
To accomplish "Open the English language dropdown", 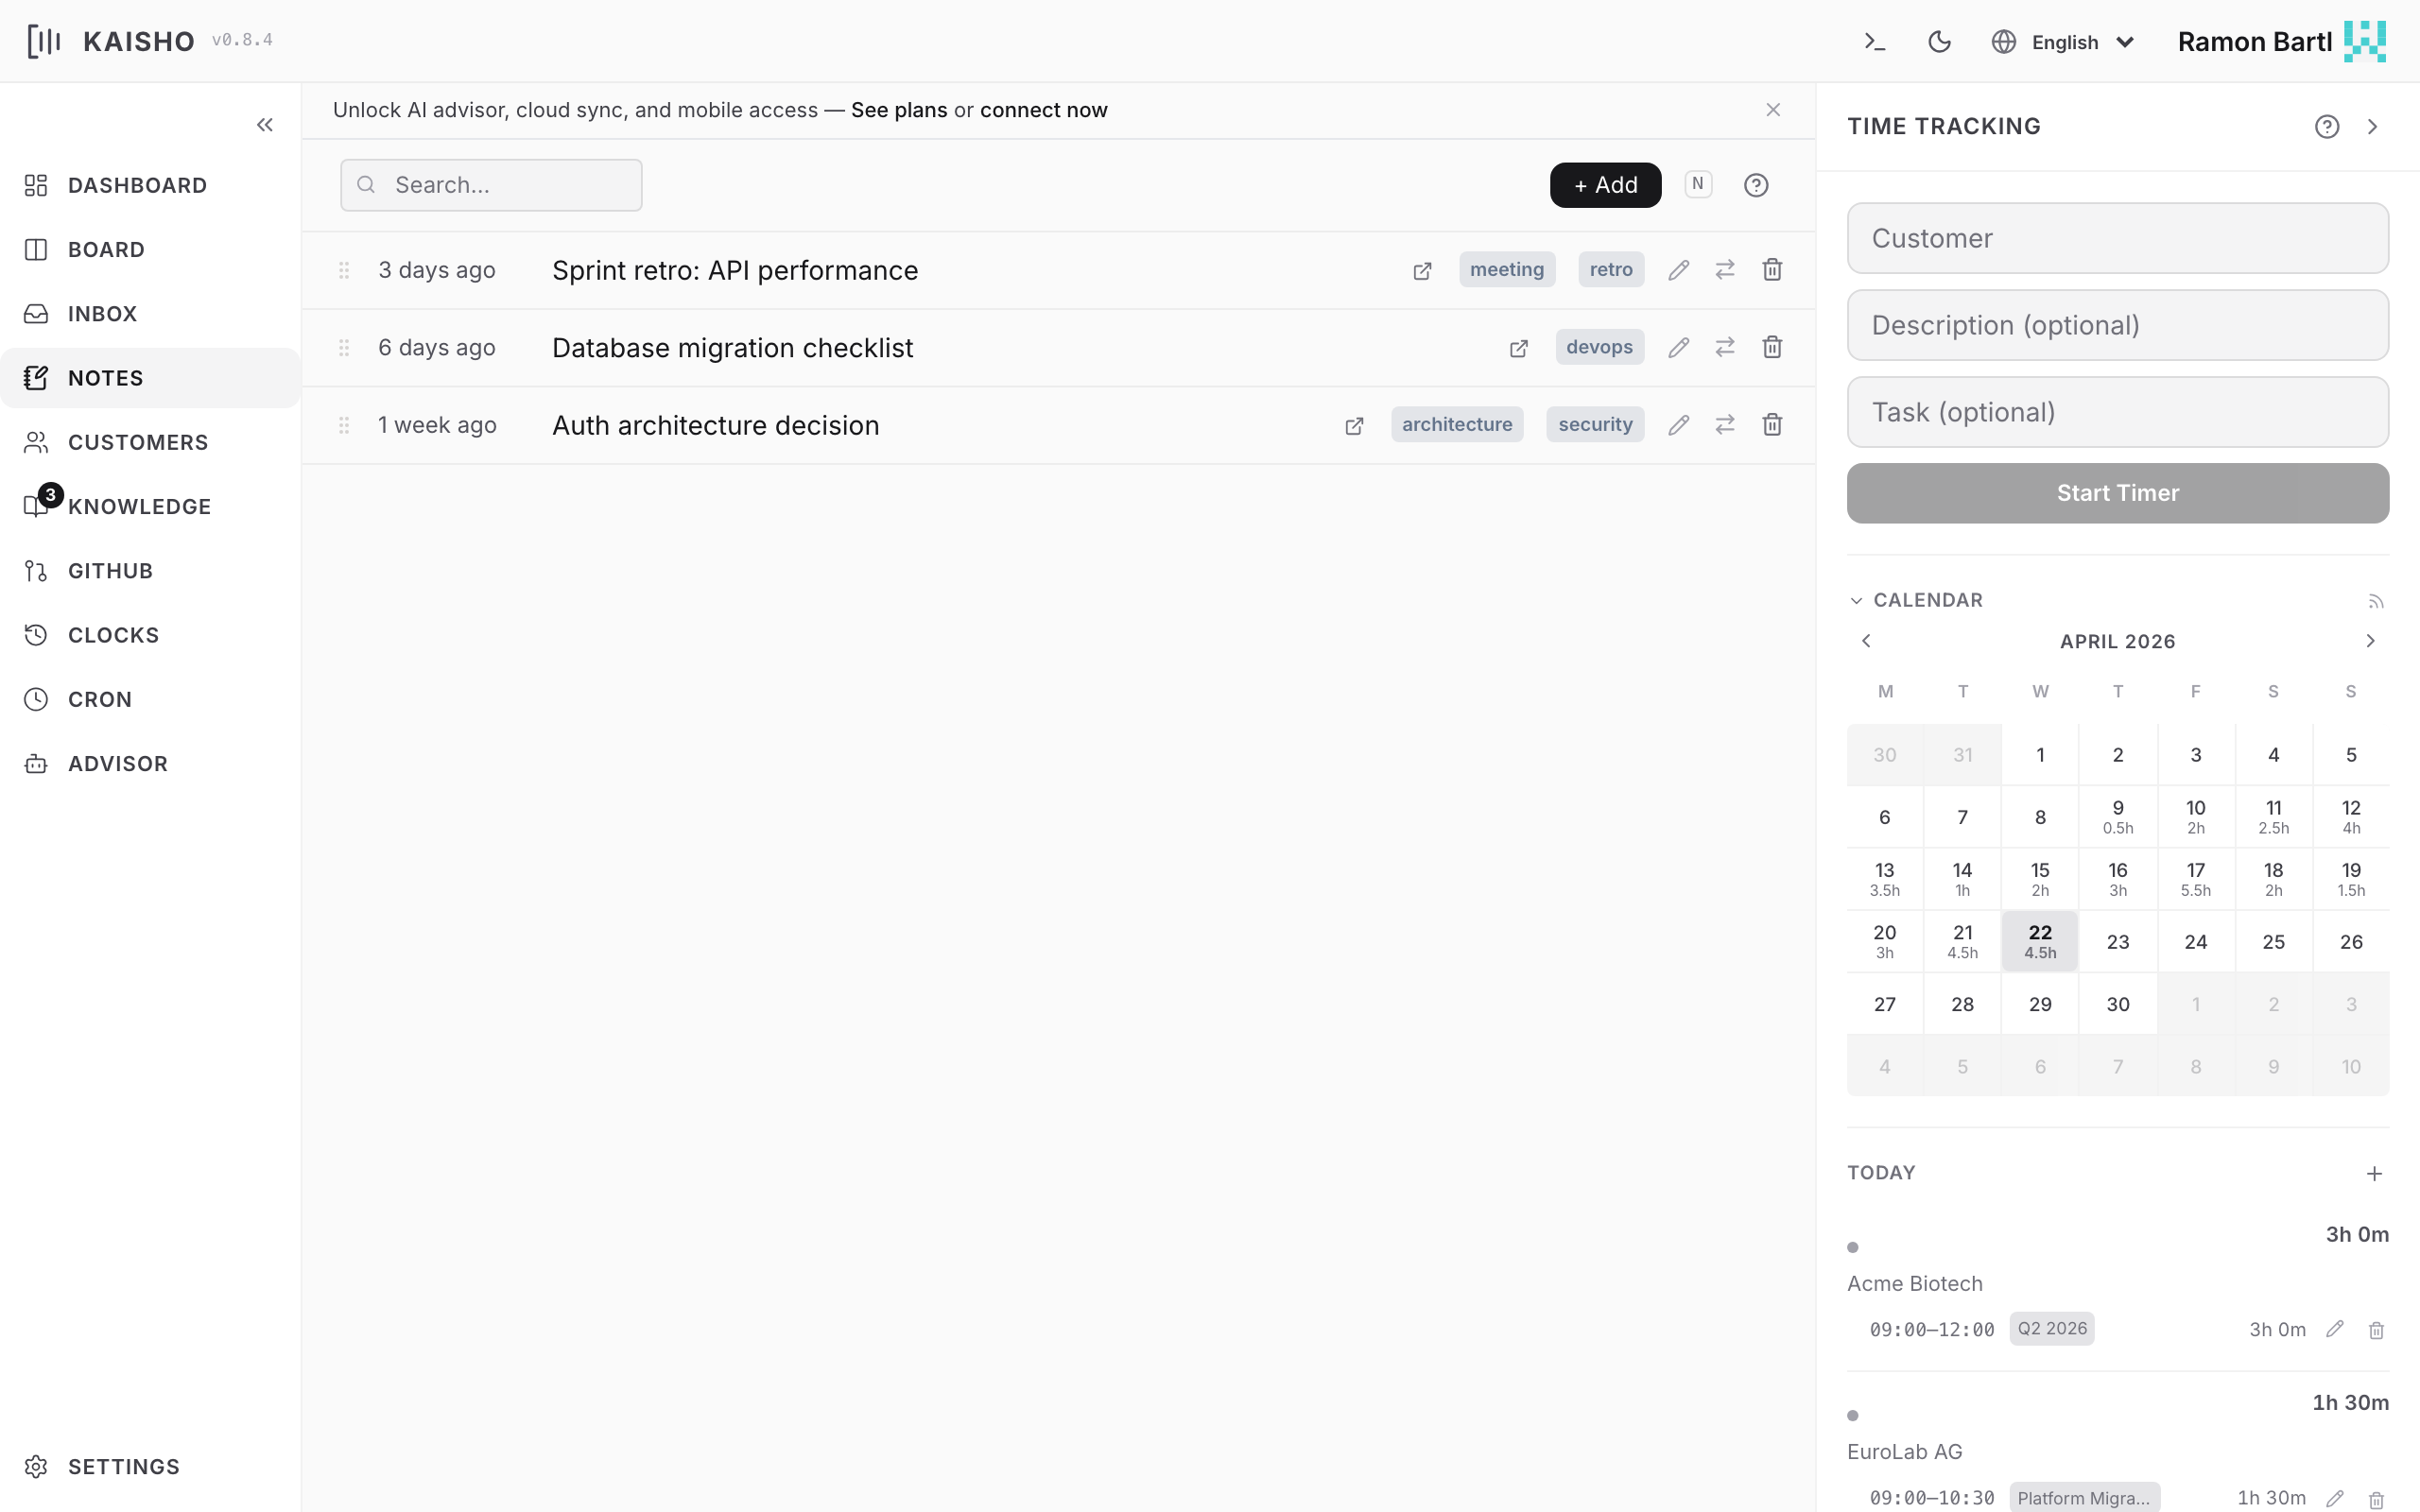I will click(x=2064, y=42).
